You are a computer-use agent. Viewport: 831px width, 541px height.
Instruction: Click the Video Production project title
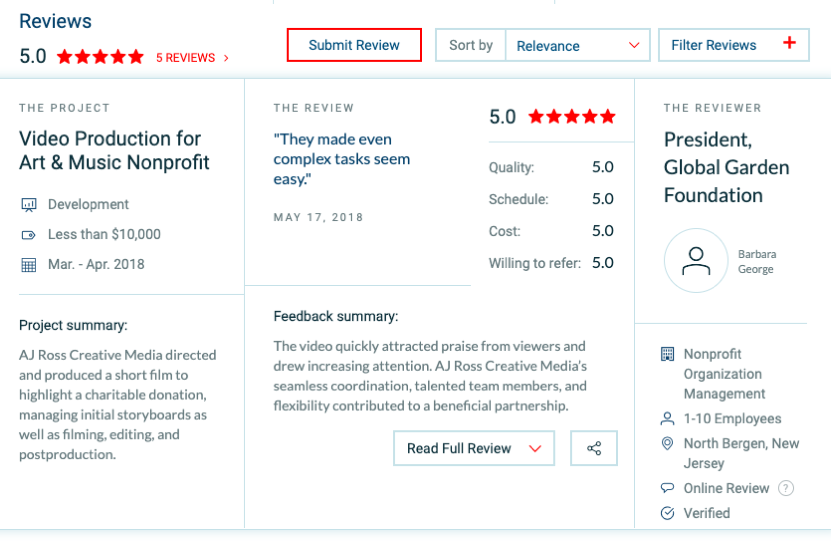tap(114, 150)
